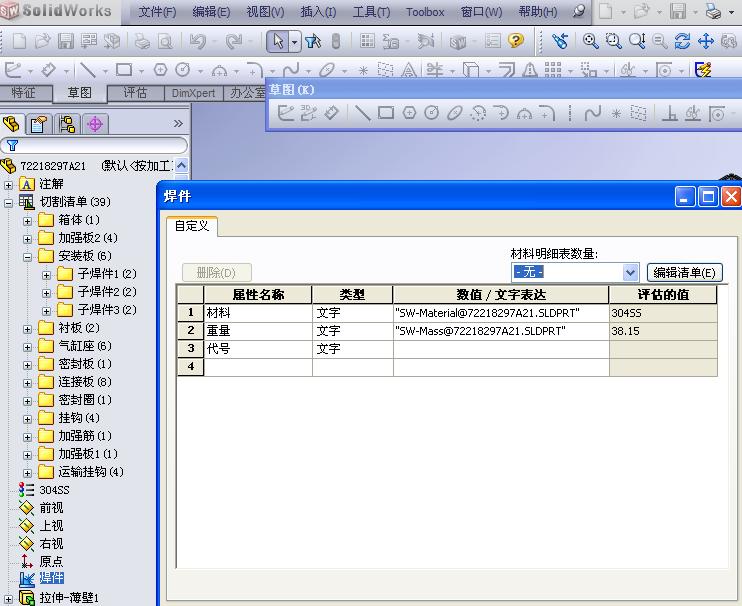Click the 编辑清单(E) button

[684, 272]
